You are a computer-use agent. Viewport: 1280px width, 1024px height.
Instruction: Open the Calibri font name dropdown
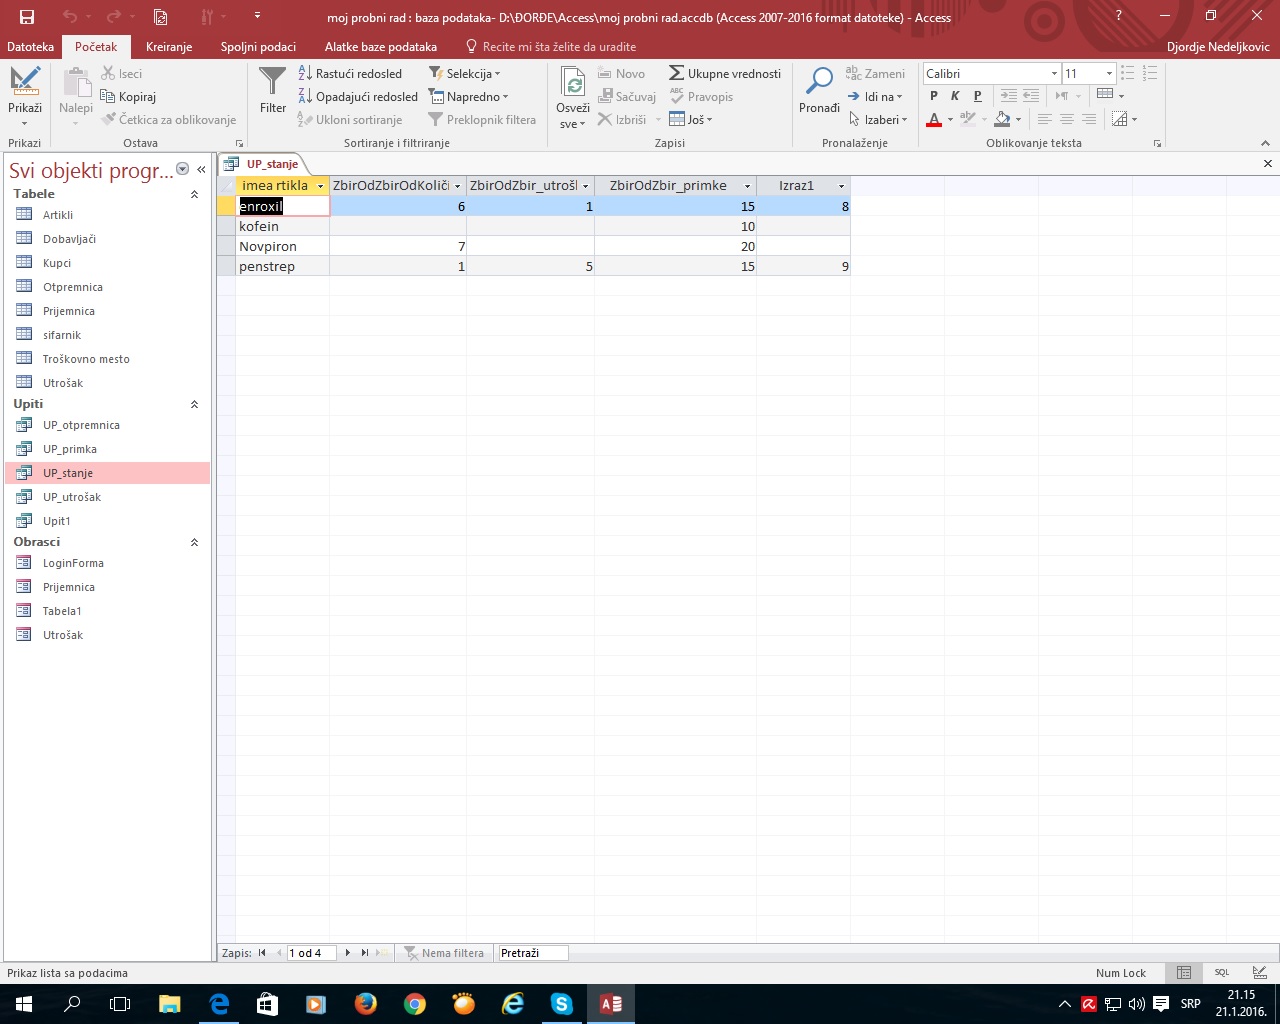[1054, 74]
